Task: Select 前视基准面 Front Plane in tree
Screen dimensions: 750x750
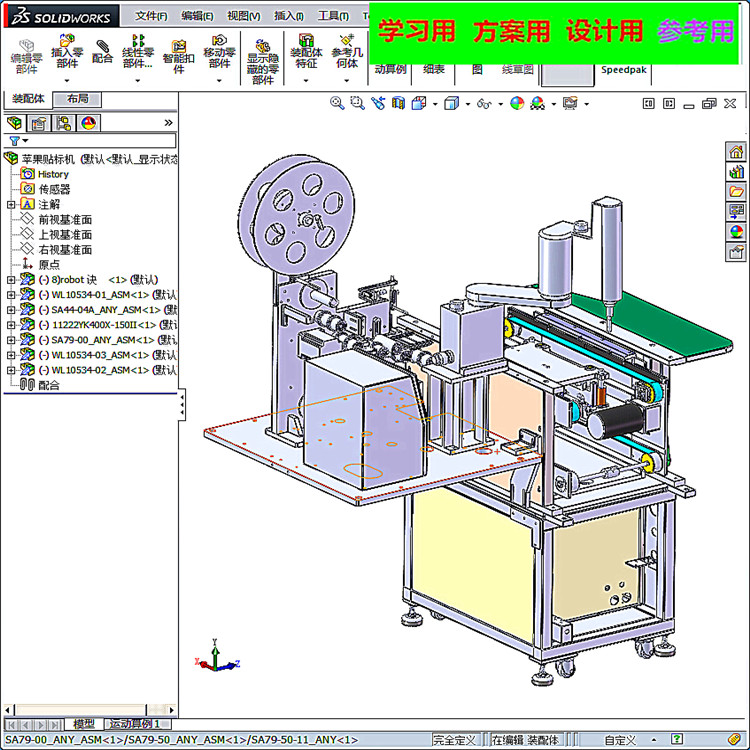Action: 65,220
